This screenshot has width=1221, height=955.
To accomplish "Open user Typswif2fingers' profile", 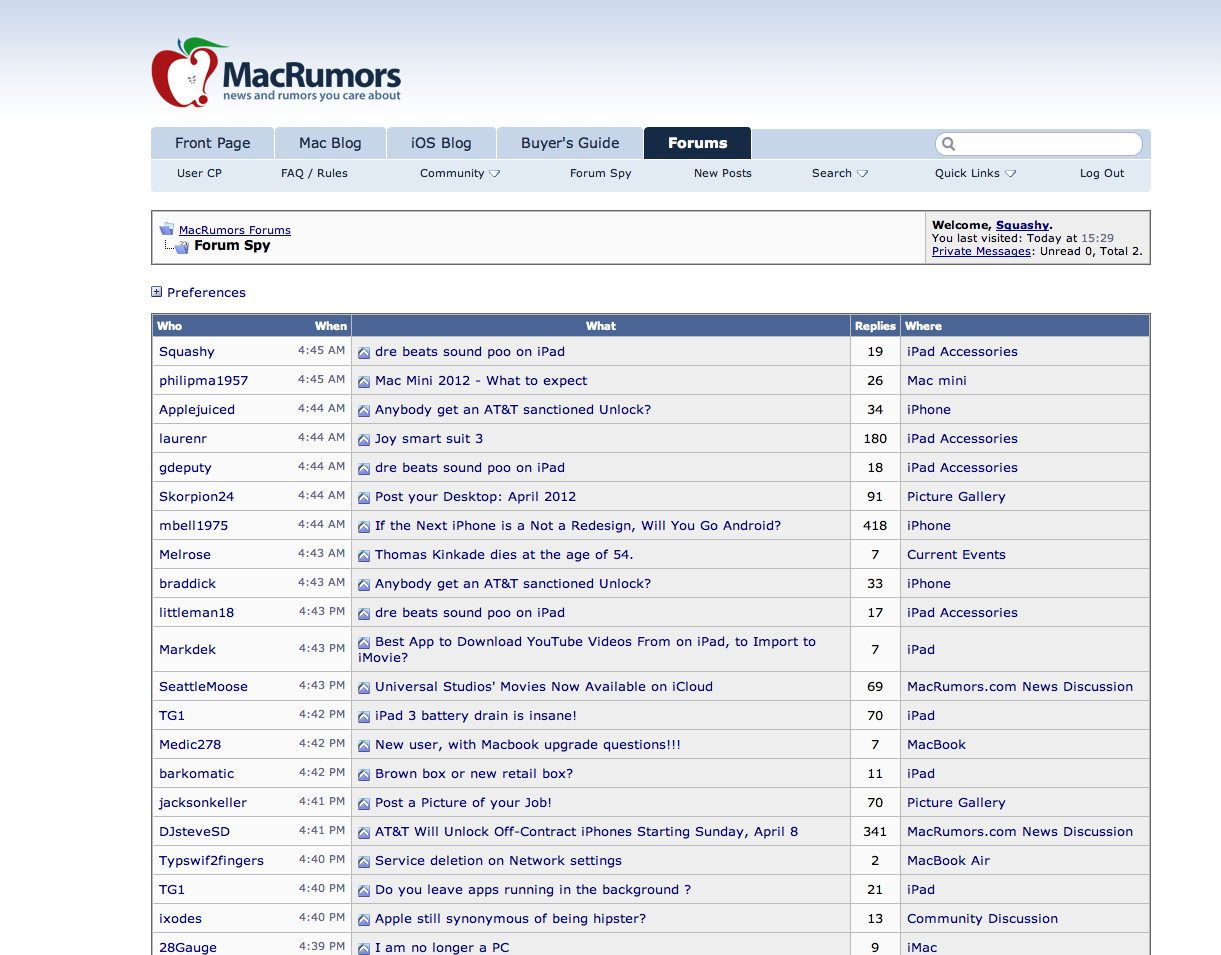I will pos(211,861).
